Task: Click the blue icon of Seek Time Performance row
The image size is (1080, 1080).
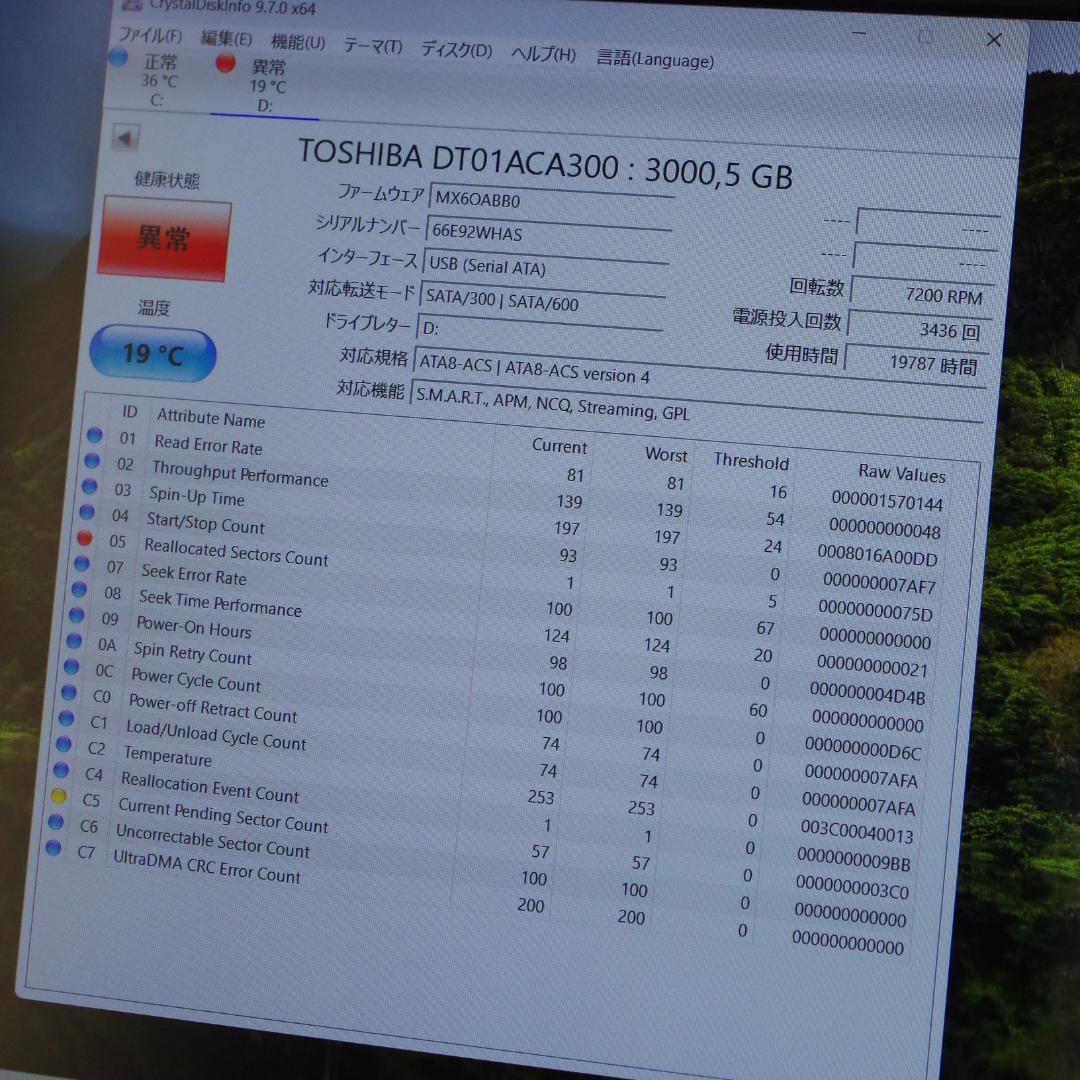Action: point(79,589)
